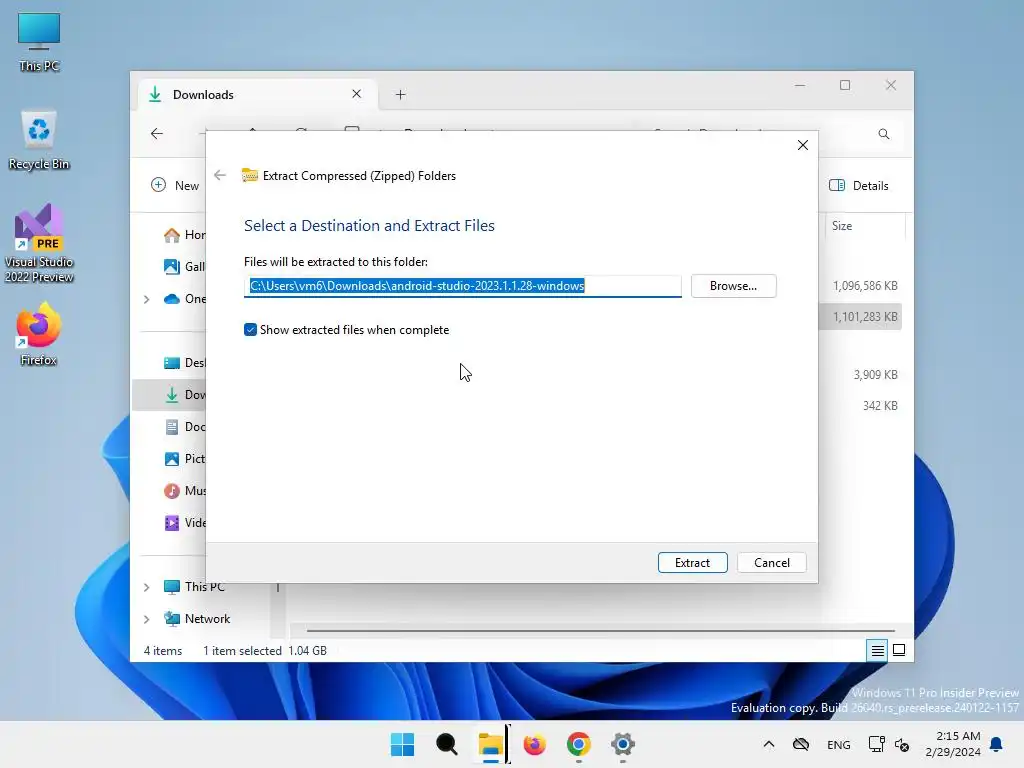Open the Windows Start menu
Screen dimensions: 1024x768
click(402, 744)
